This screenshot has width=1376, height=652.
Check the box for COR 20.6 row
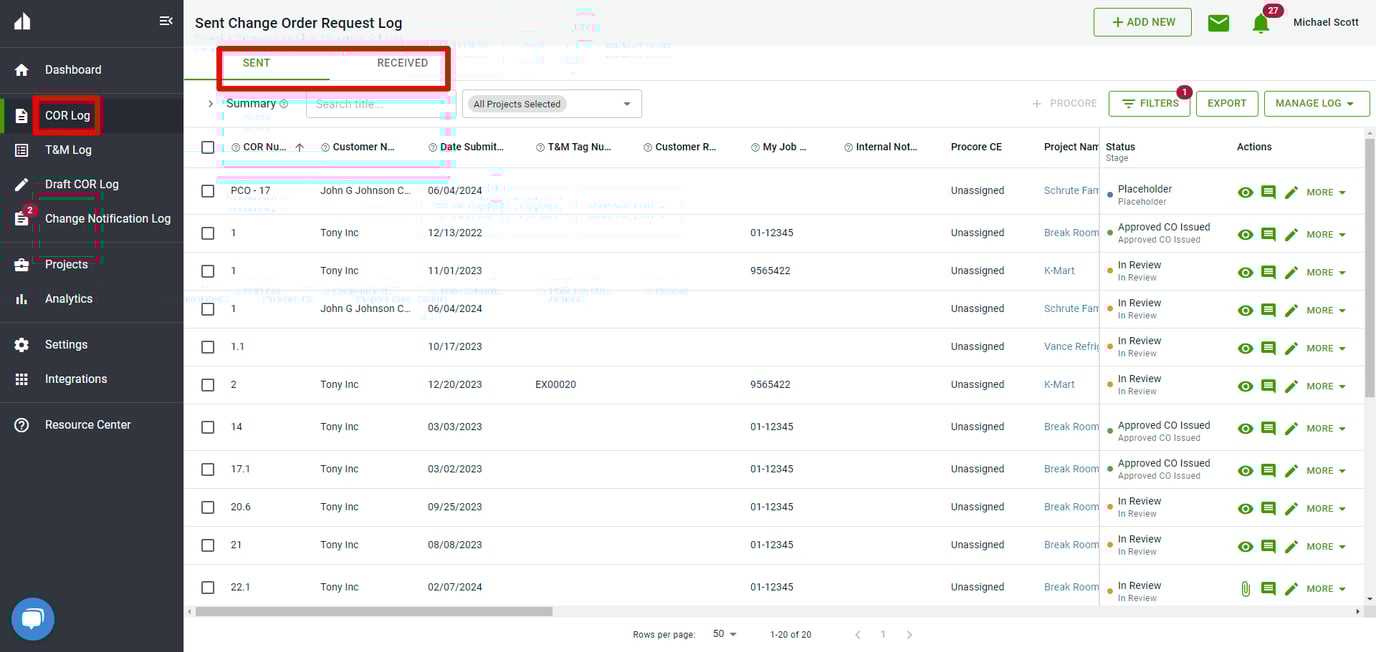[x=208, y=507]
